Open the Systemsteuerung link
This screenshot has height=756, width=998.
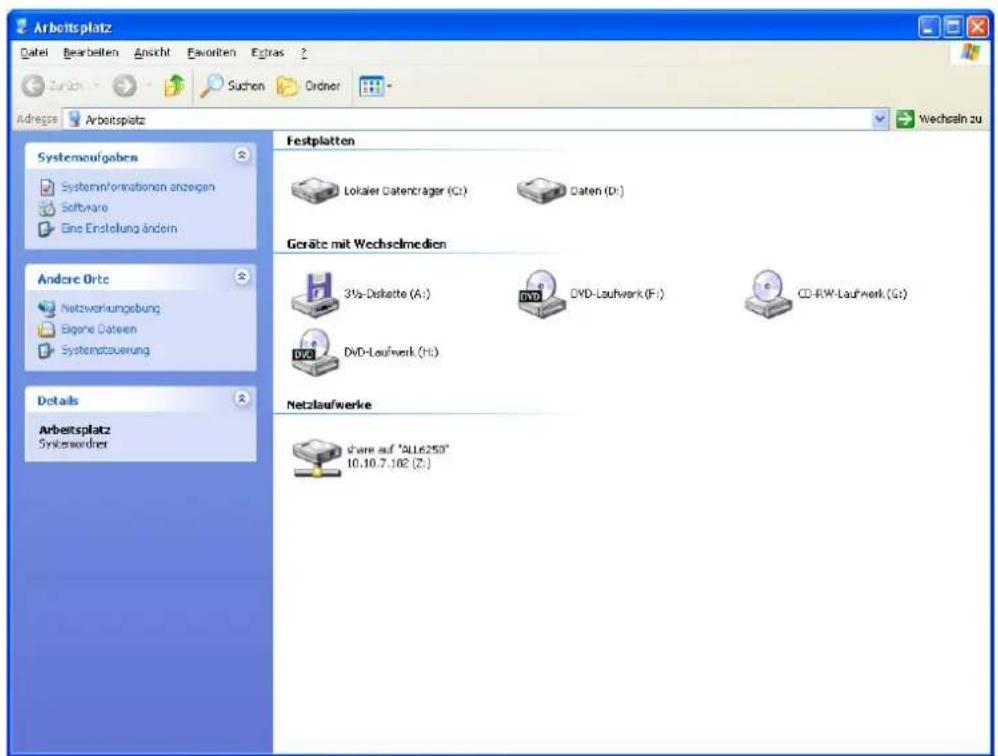[105, 350]
